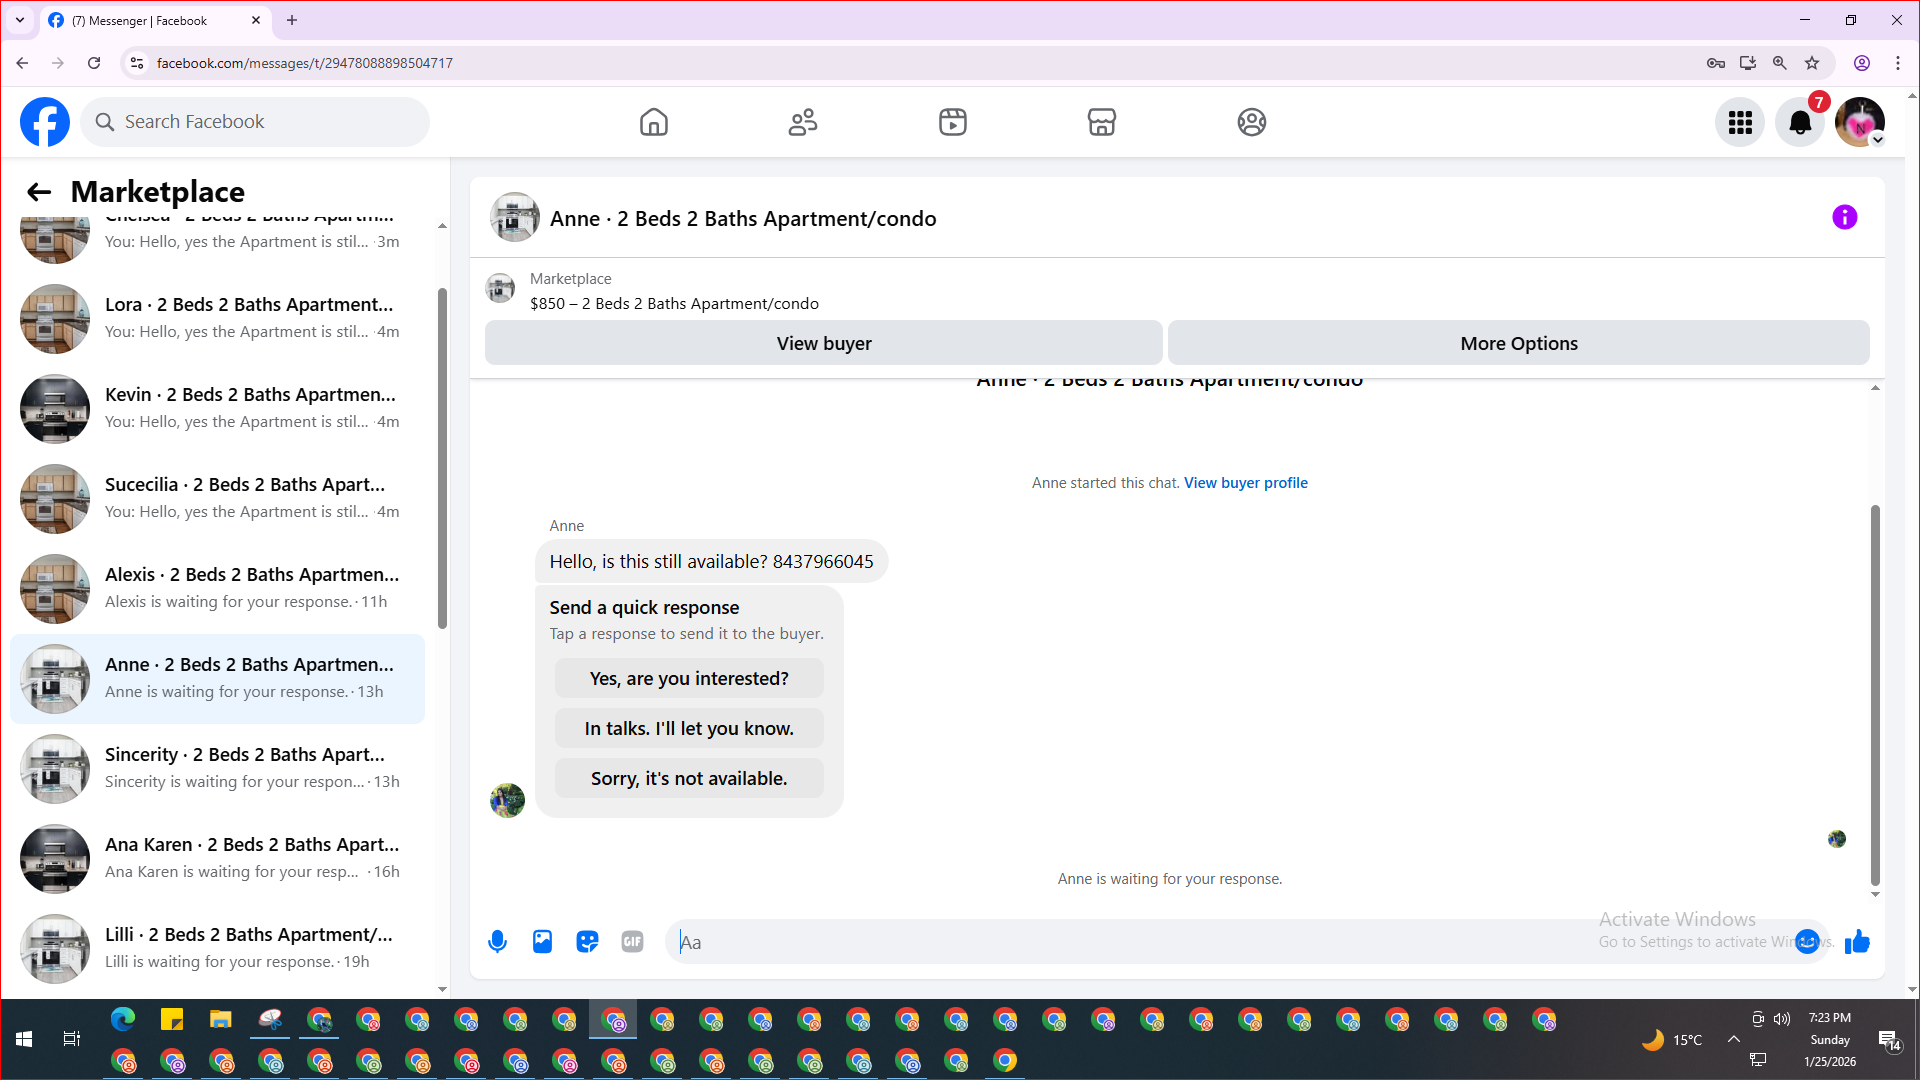Screen dimensions: 1920x1080
Task: Open Ana Karen's apartment conversation
Action: [218, 859]
